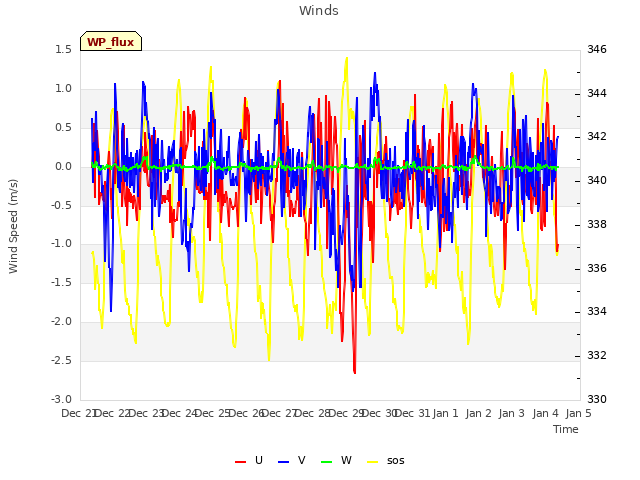Image resolution: width=640 pixels, height=480 pixels.
Task: Click the blue V legend swatch
Action: 283,462
